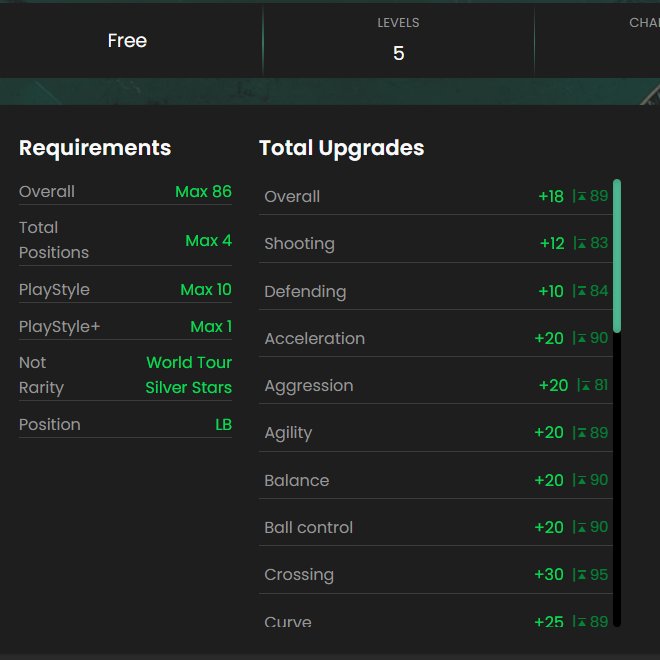Click the max-cap icon in the Curve row
This screenshot has height=660, width=660.
pyautogui.click(x=582, y=622)
